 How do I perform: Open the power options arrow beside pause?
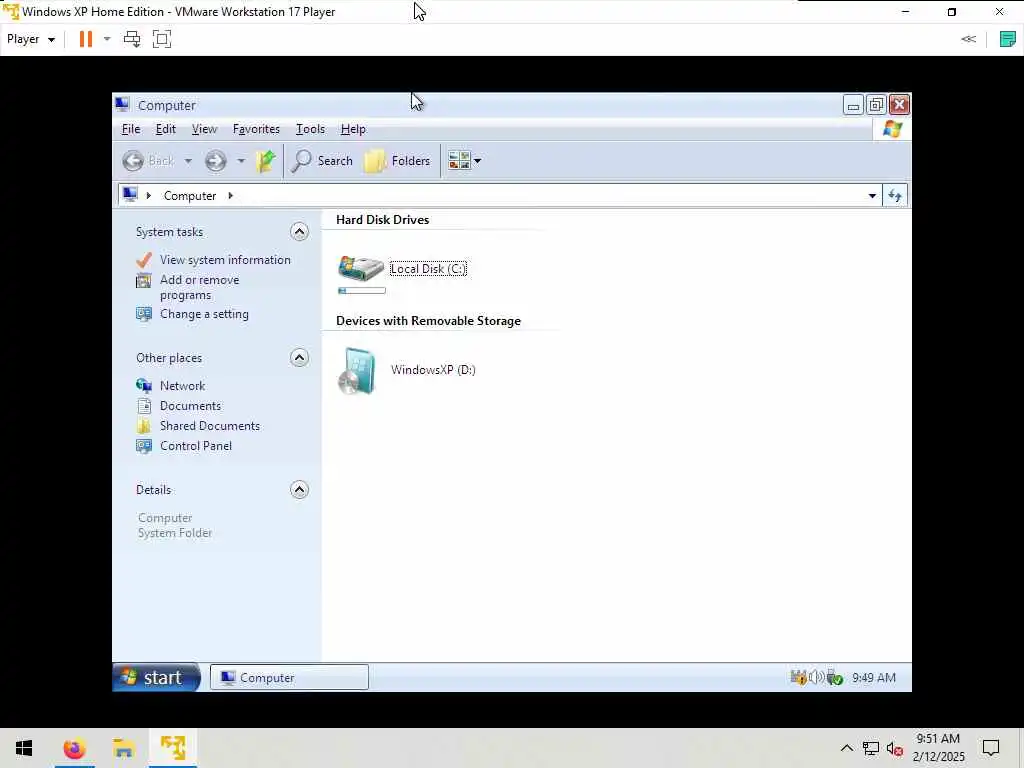(x=107, y=39)
